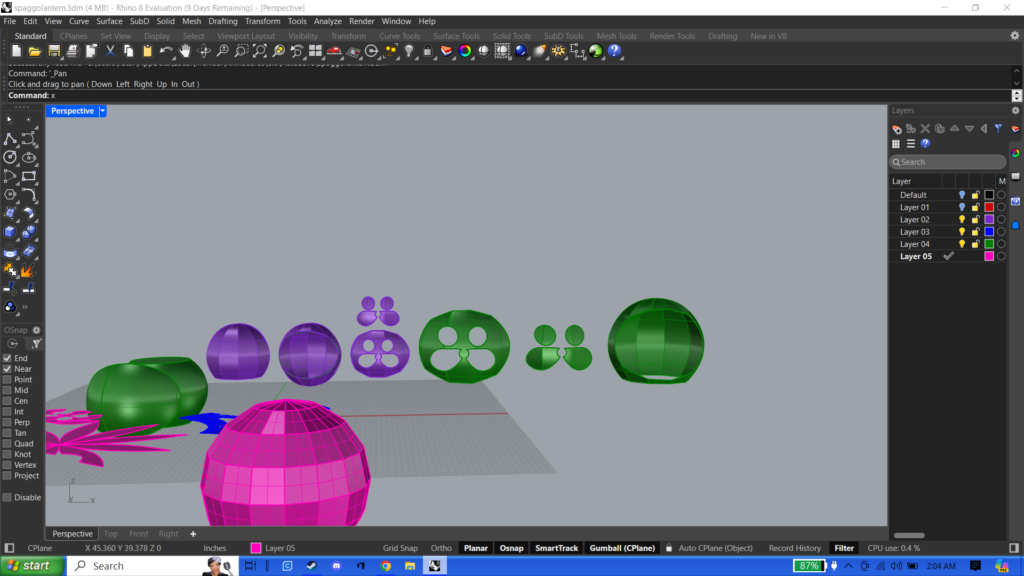Image resolution: width=1024 pixels, height=576 pixels.
Task: Click Layer 05 magenta color swatch
Action: pyautogui.click(x=989, y=257)
